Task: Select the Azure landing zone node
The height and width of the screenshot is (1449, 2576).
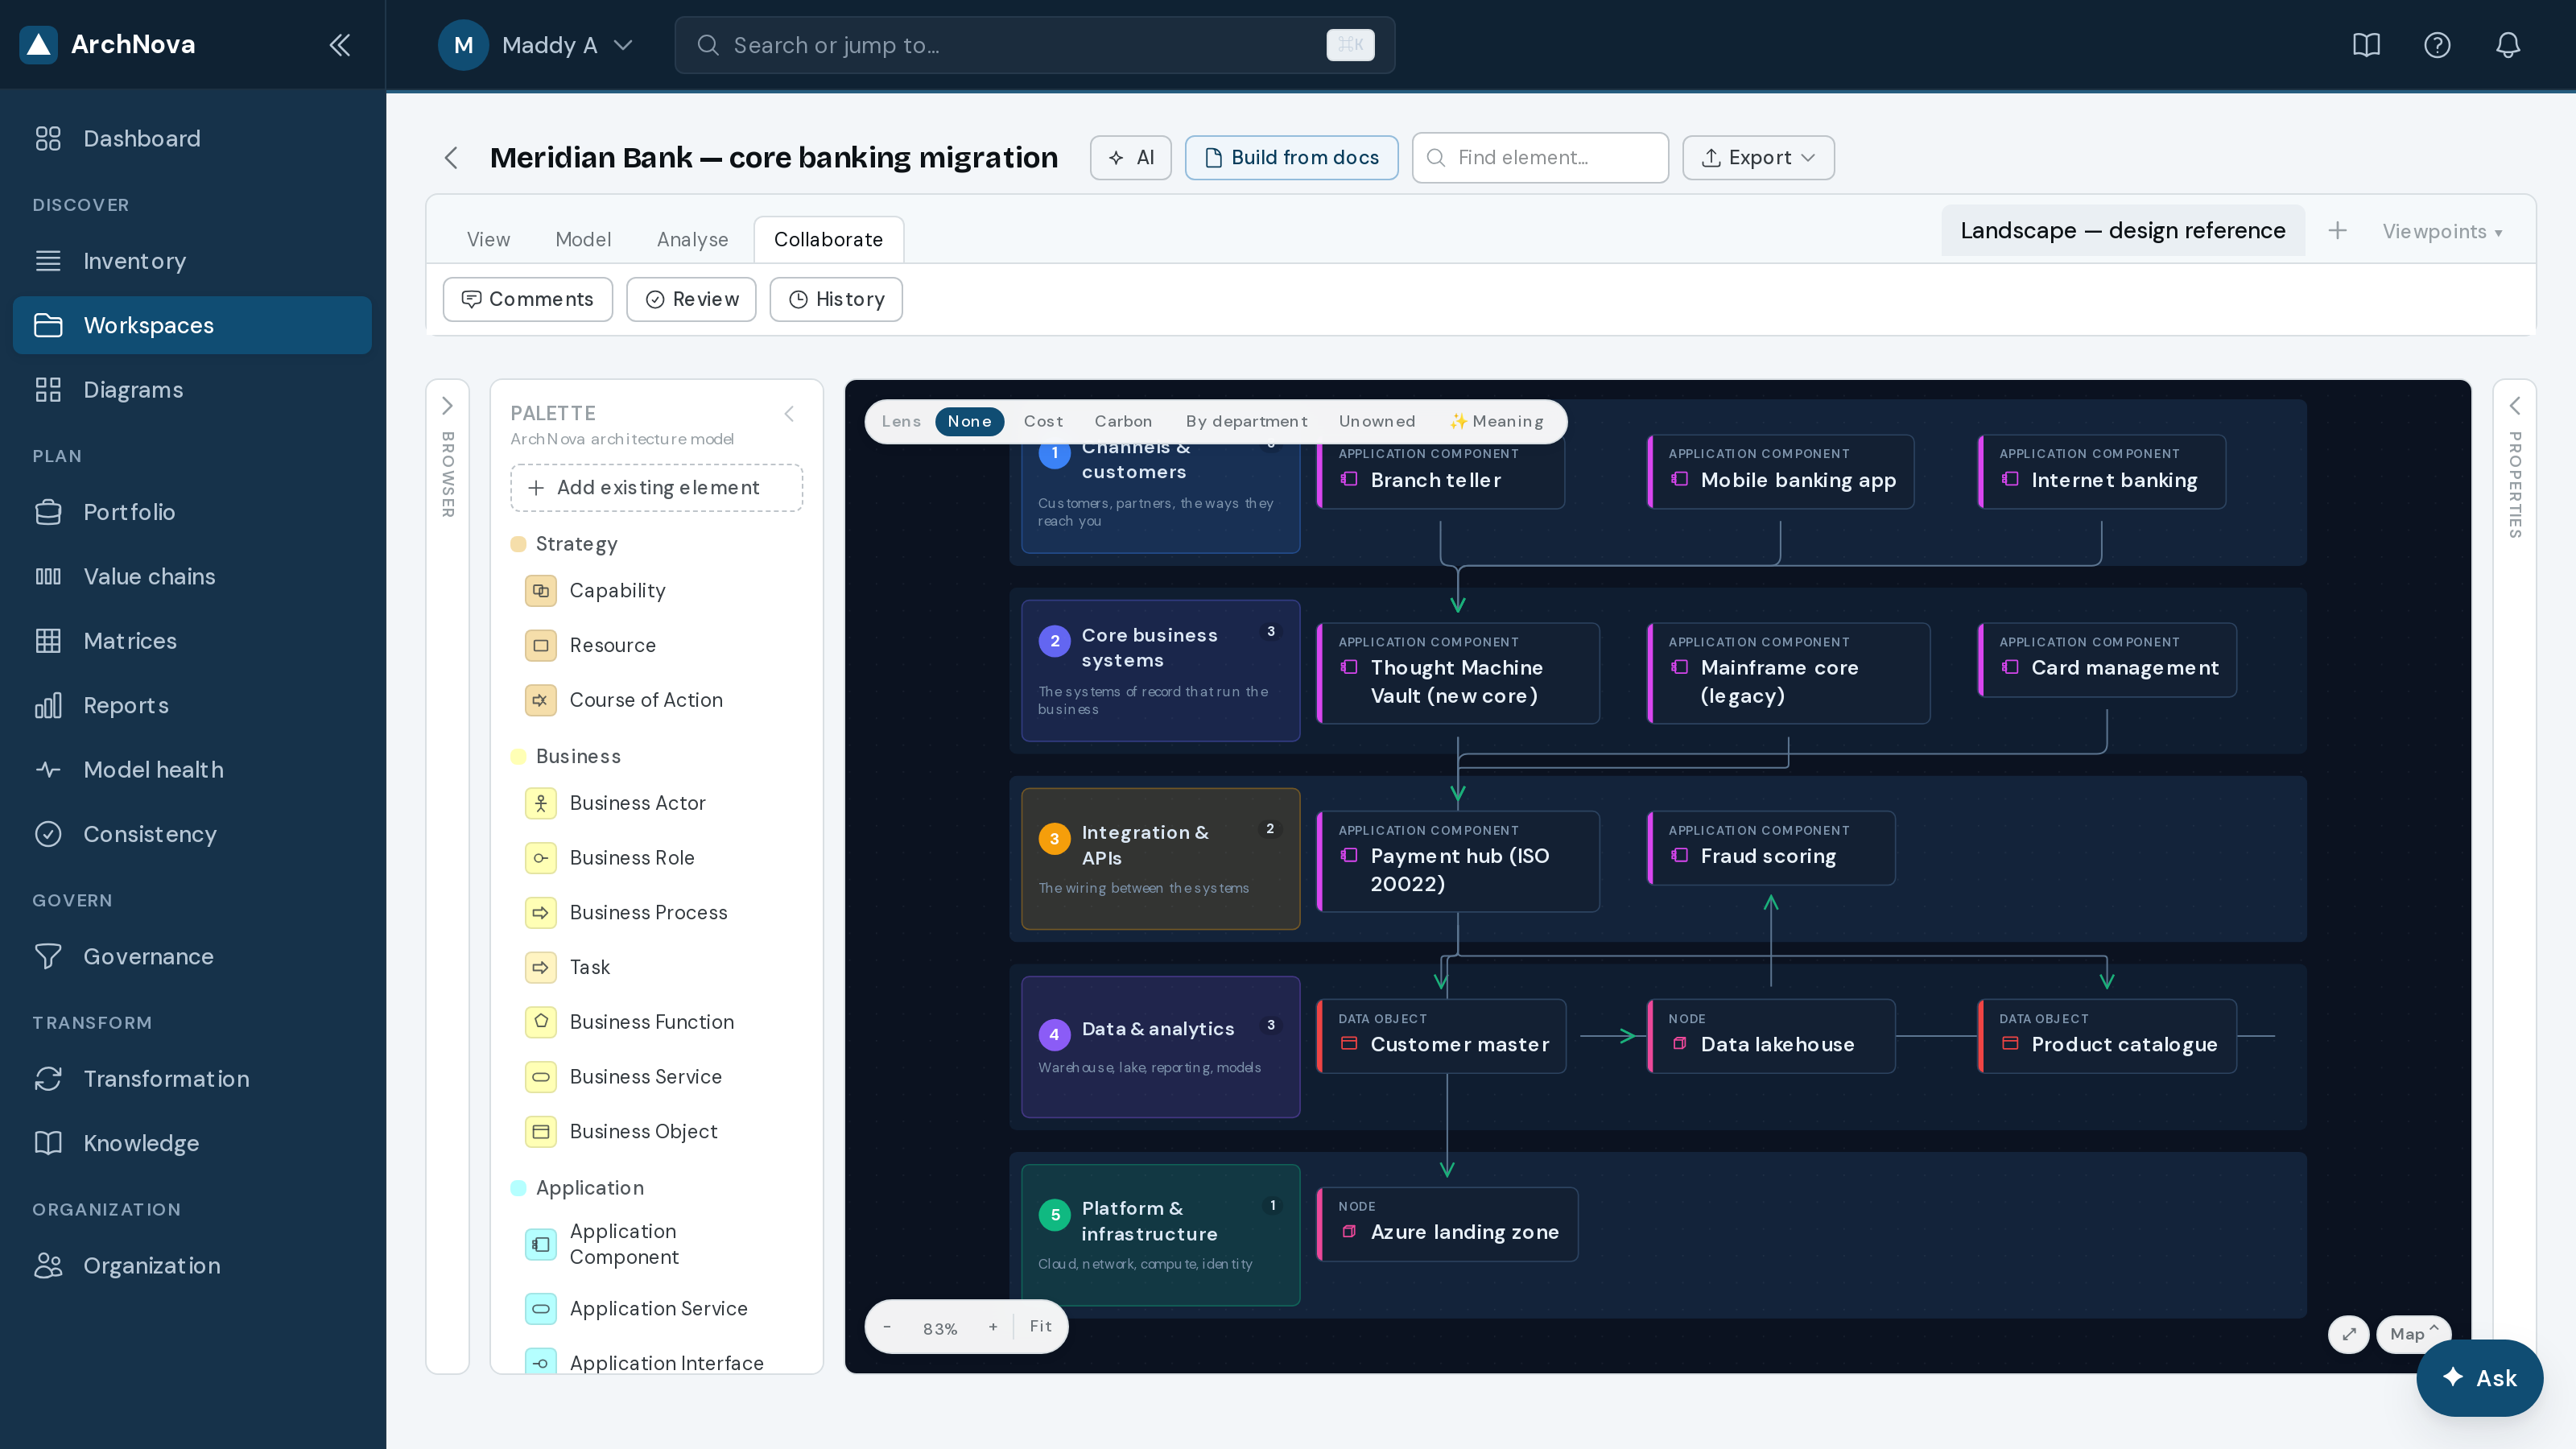Action: pyautogui.click(x=1447, y=1224)
